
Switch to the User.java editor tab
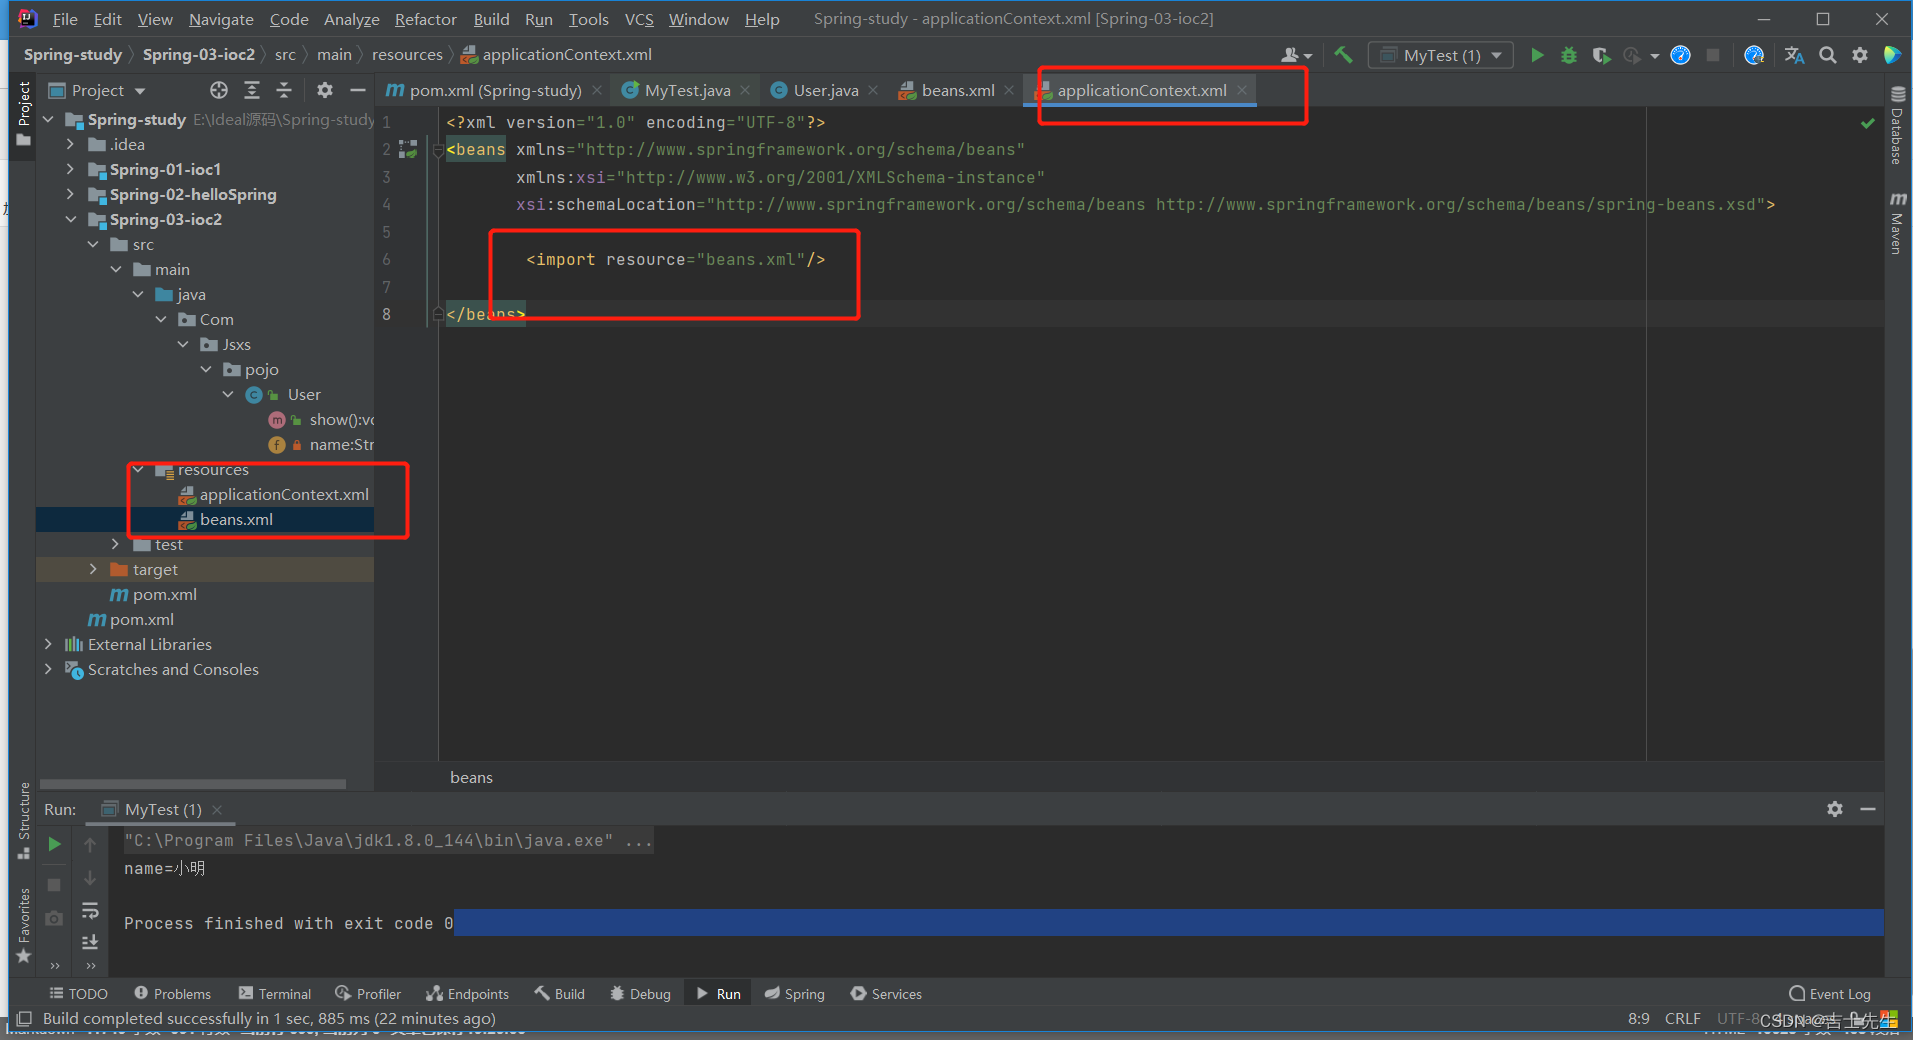coord(825,90)
